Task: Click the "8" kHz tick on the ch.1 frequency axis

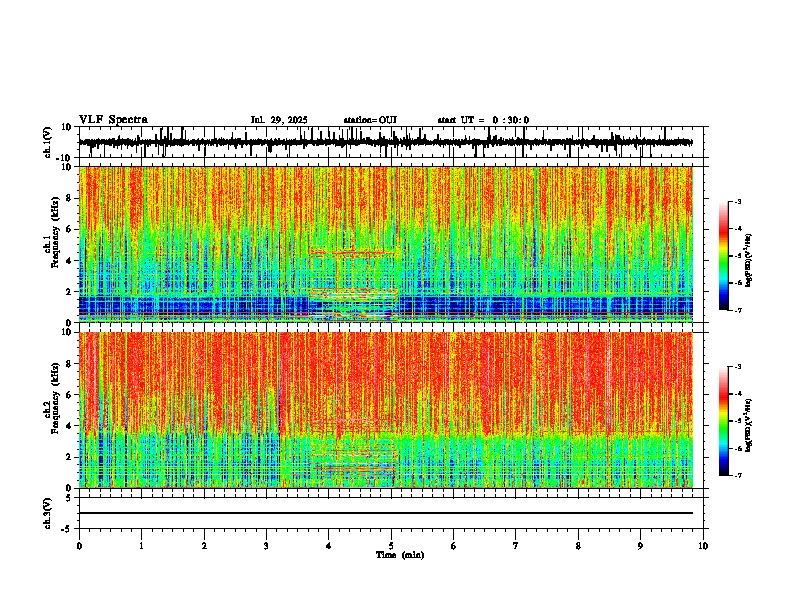Action: pos(69,198)
